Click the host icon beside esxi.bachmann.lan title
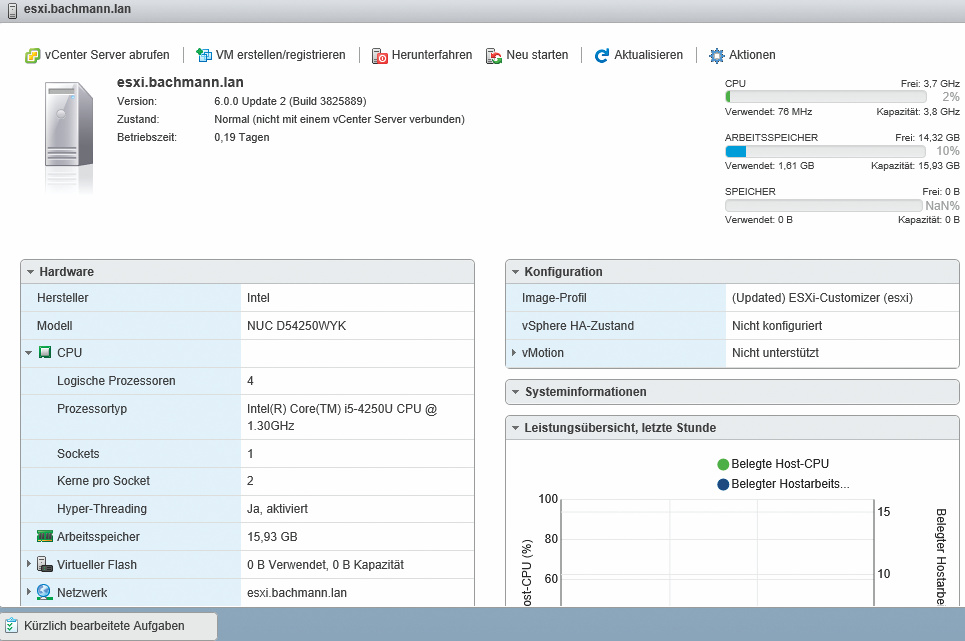Screen dimensions: 965x641 pyautogui.click(x=12, y=10)
